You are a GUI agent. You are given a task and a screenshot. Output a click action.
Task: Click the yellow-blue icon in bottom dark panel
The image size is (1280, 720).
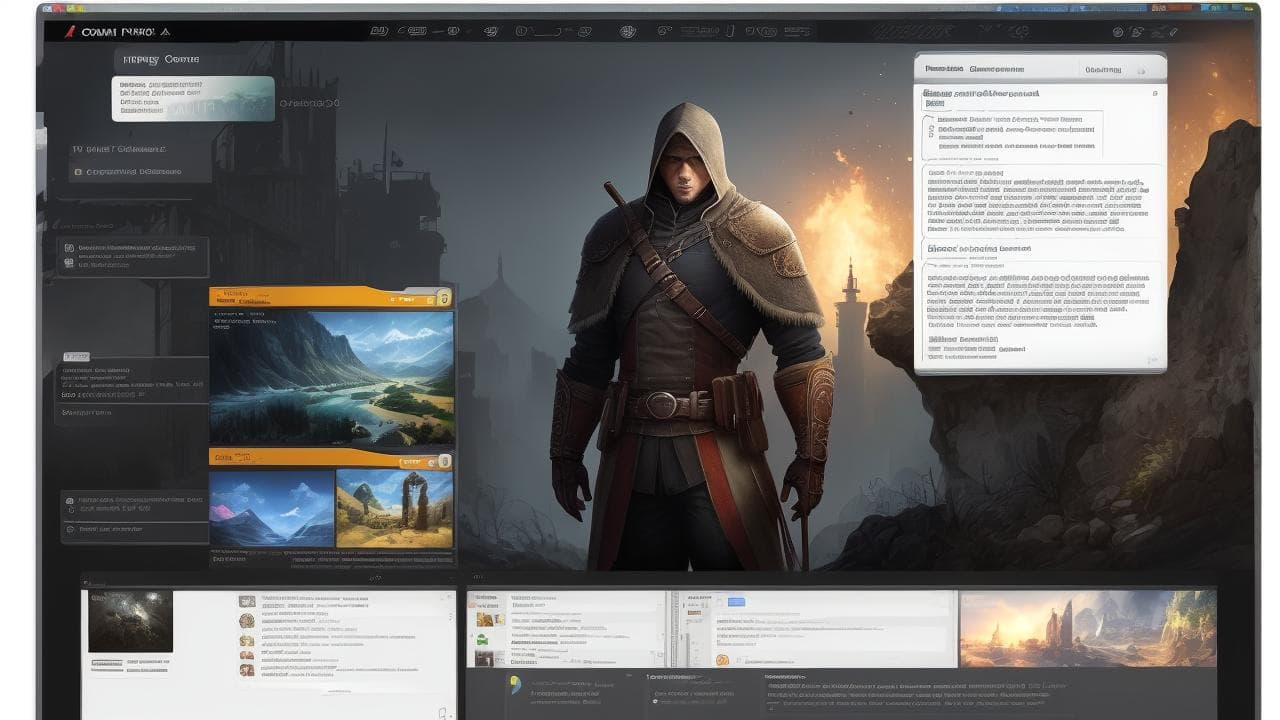[516, 685]
